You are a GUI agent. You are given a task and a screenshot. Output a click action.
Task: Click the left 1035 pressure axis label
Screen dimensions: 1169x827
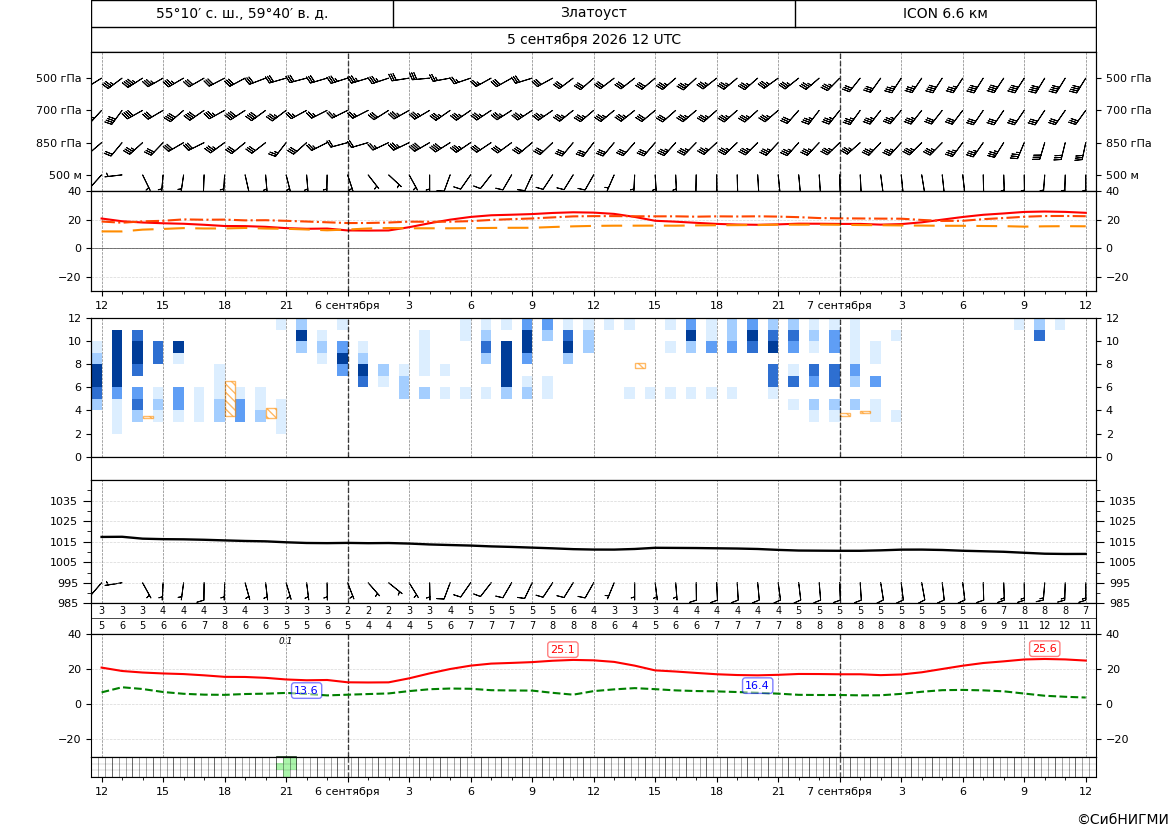pos(60,501)
